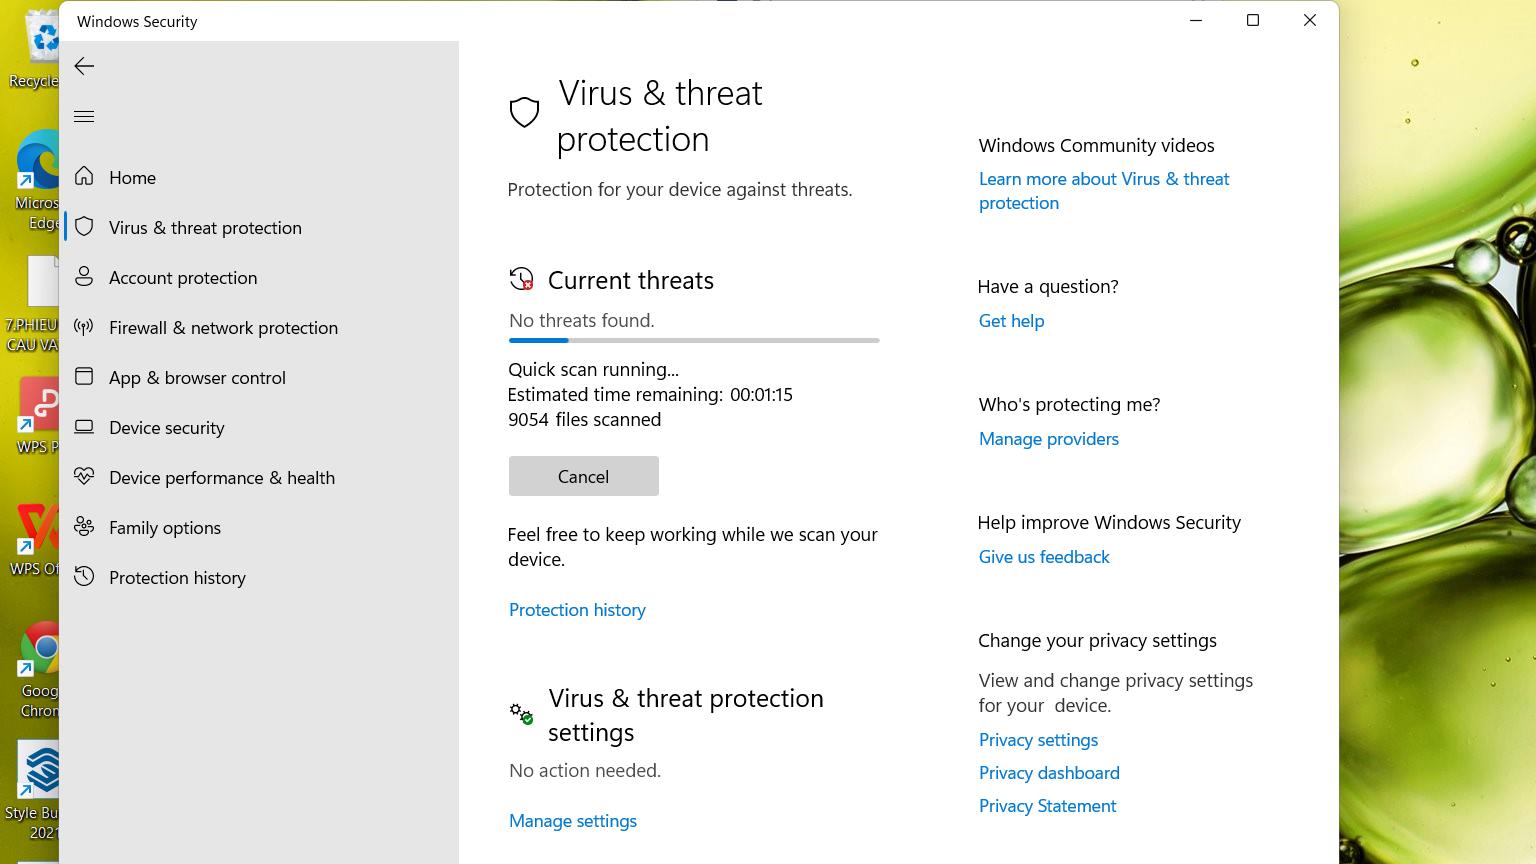Click the Protection history clock icon
The image size is (1536, 864).
point(84,577)
